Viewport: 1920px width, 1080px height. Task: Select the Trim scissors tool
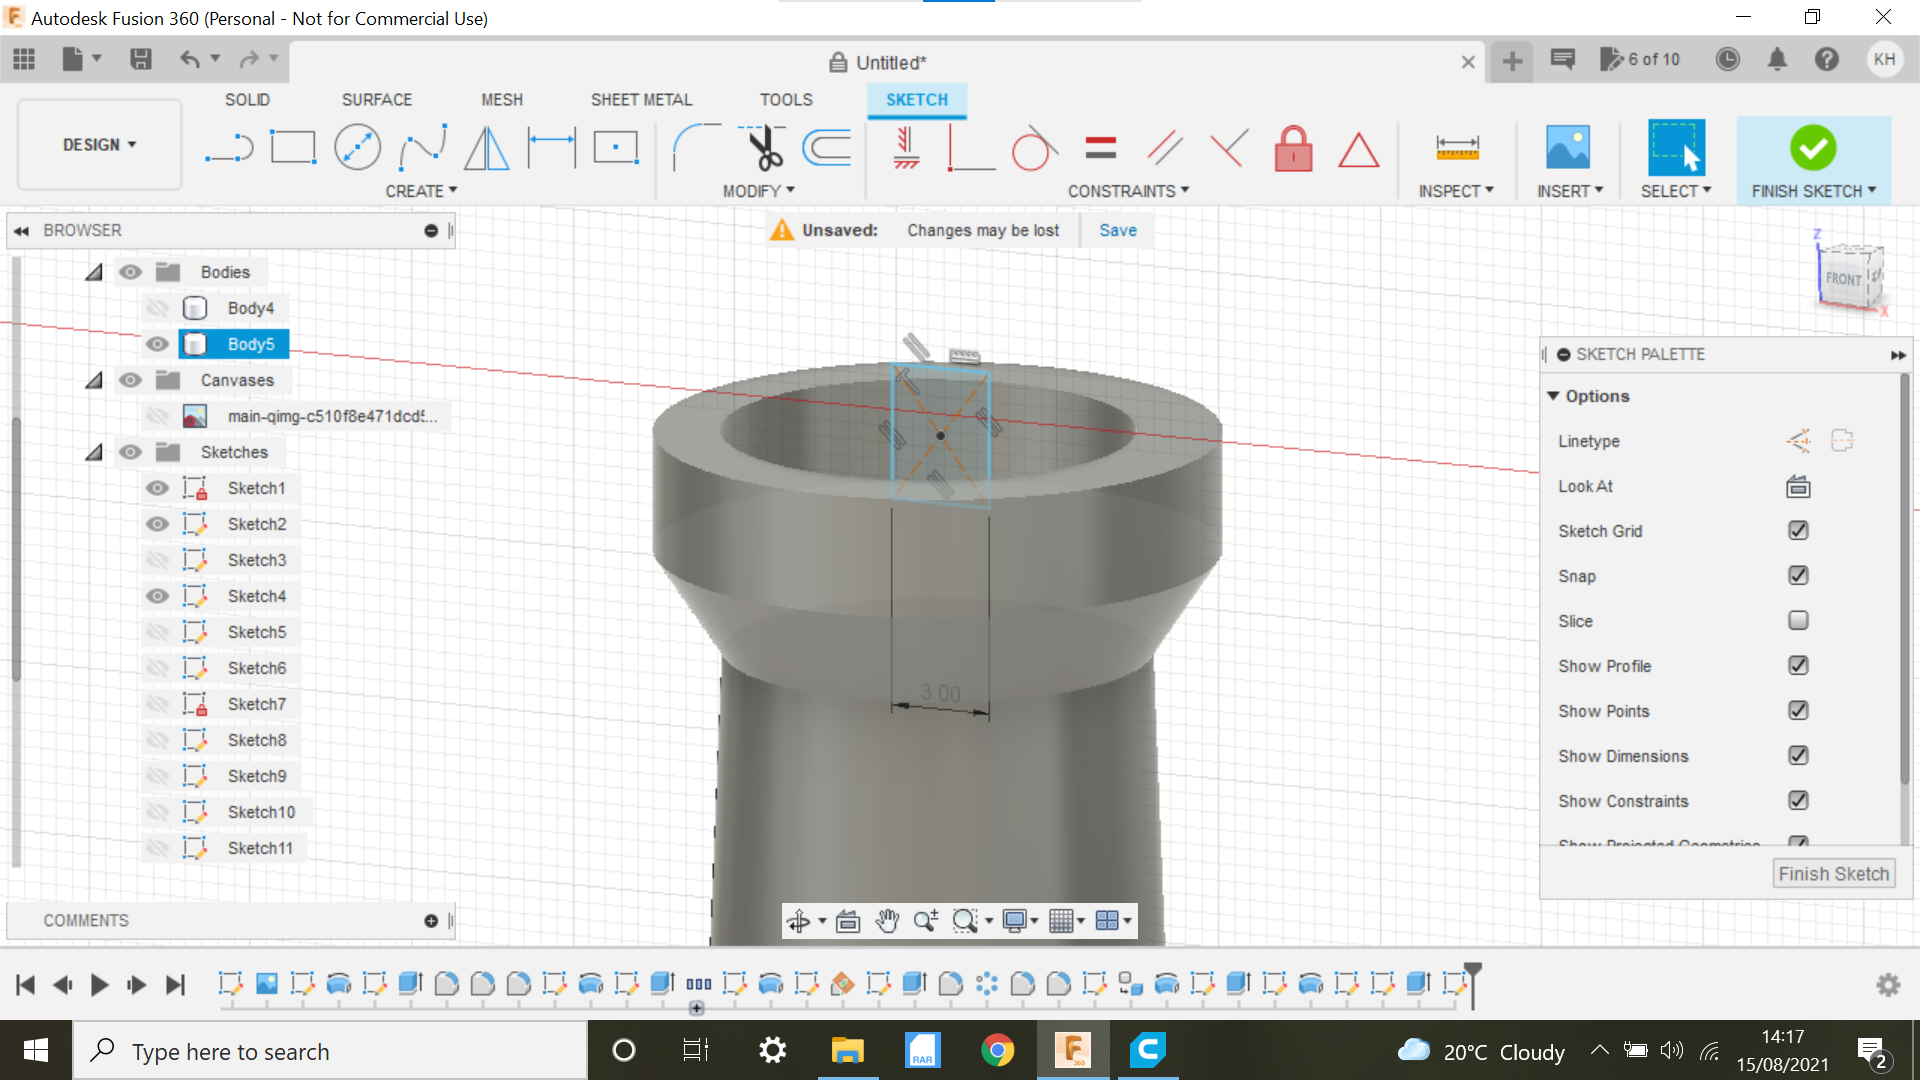[764, 148]
